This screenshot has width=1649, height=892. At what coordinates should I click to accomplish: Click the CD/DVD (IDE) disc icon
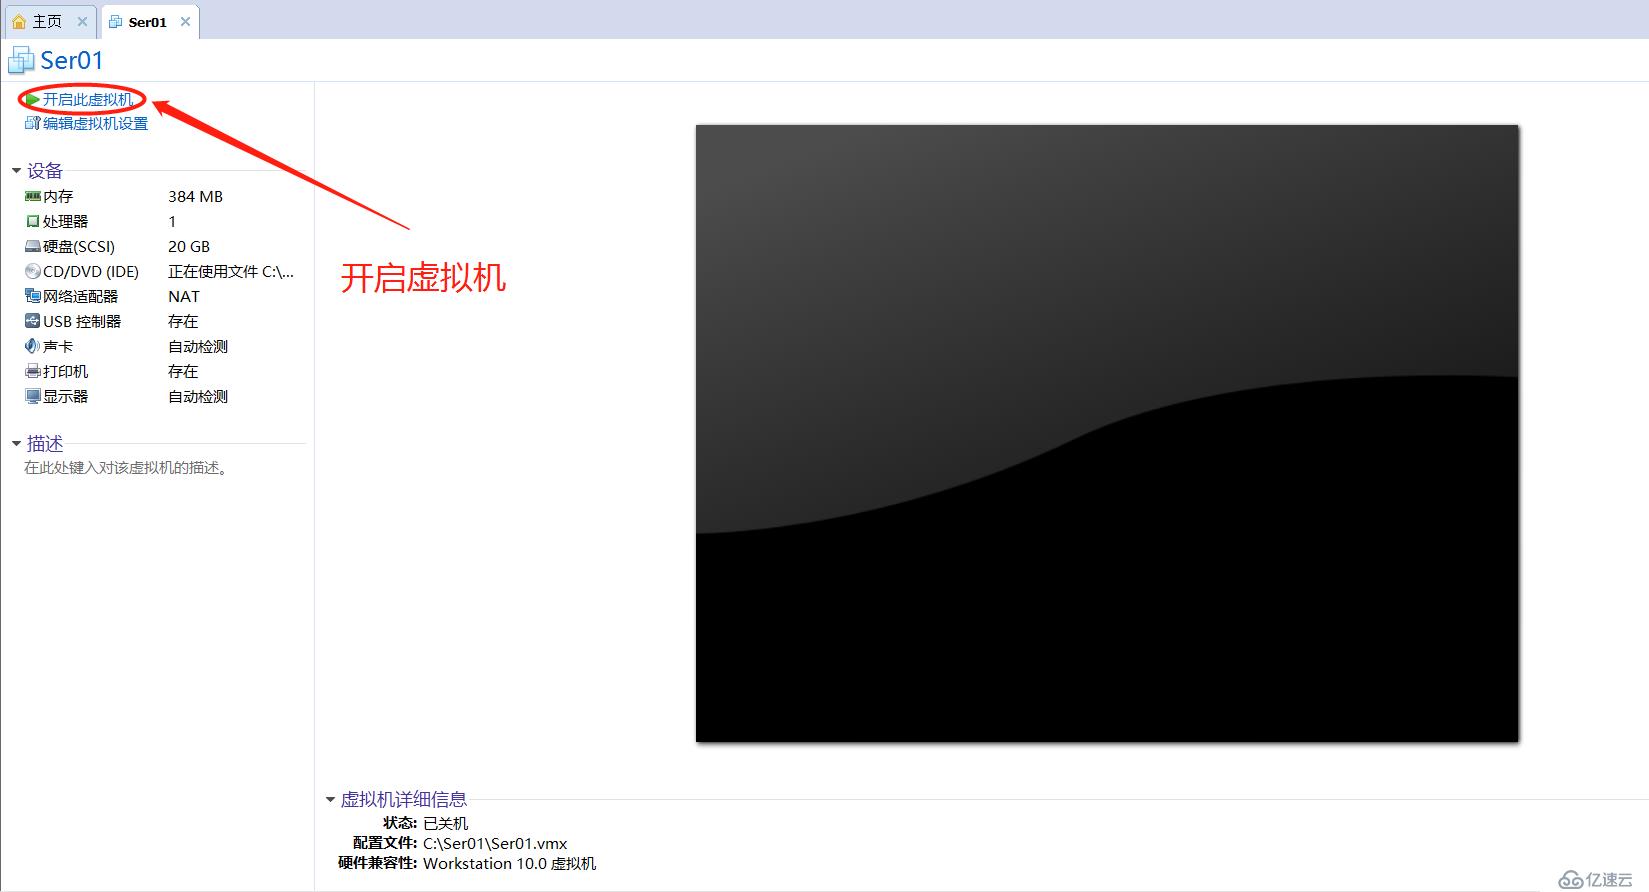point(33,272)
